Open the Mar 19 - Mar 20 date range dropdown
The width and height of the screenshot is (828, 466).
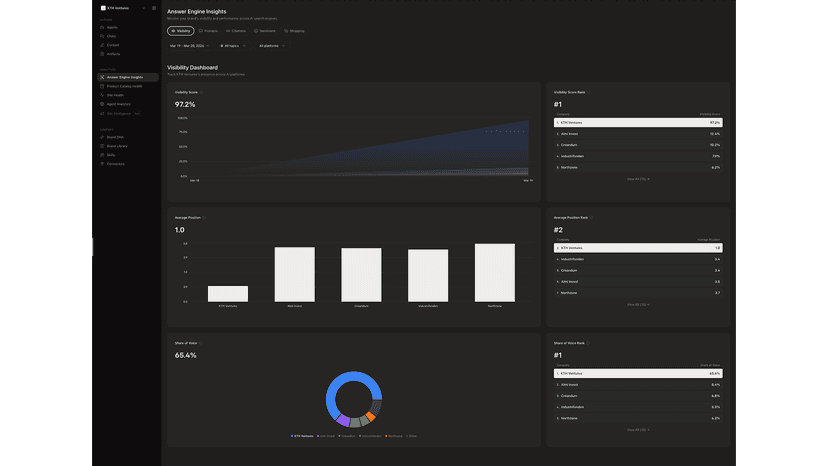190,46
